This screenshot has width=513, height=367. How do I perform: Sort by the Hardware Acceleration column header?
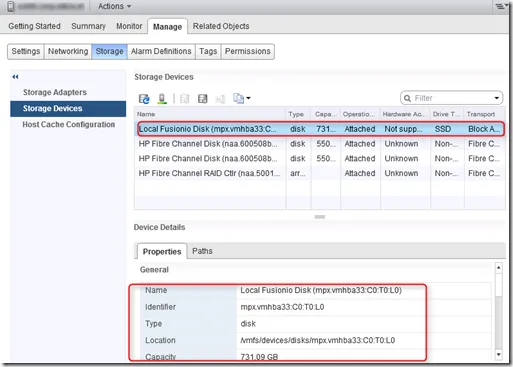(x=405, y=114)
